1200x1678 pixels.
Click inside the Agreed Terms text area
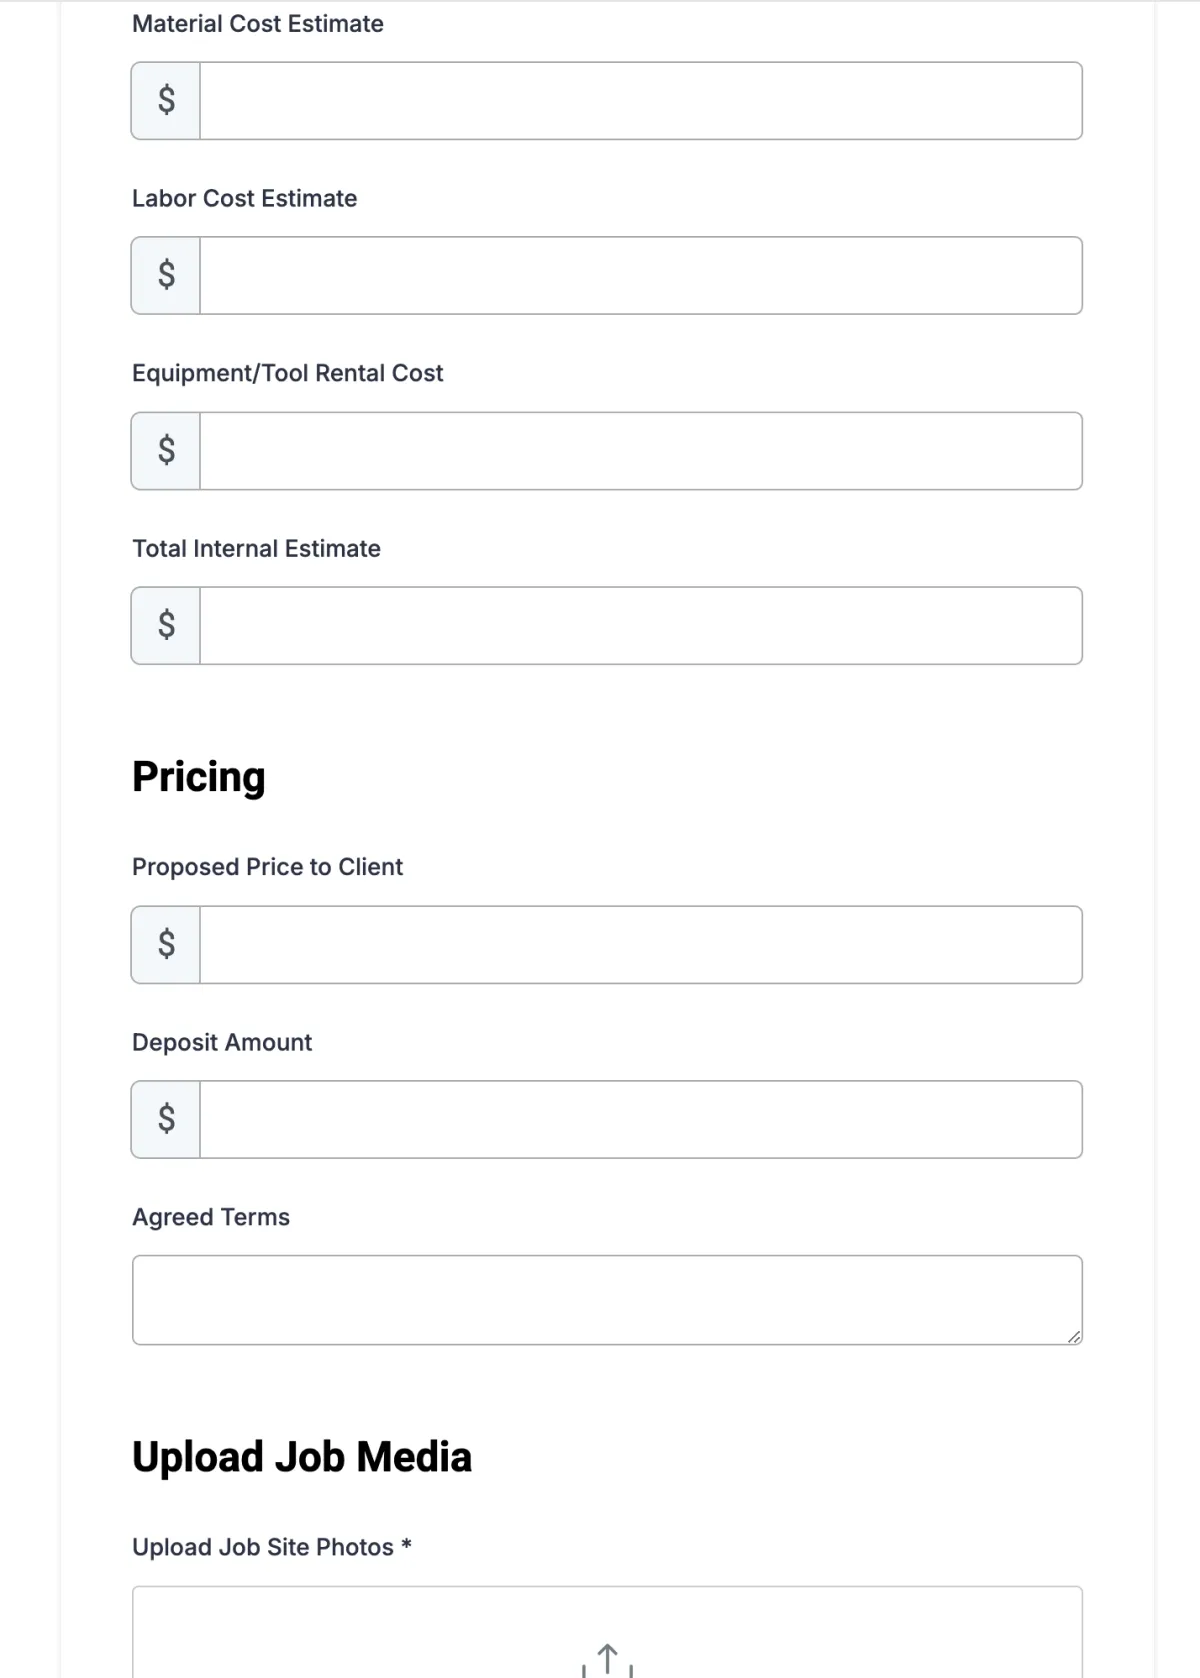click(x=606, y=1299)
